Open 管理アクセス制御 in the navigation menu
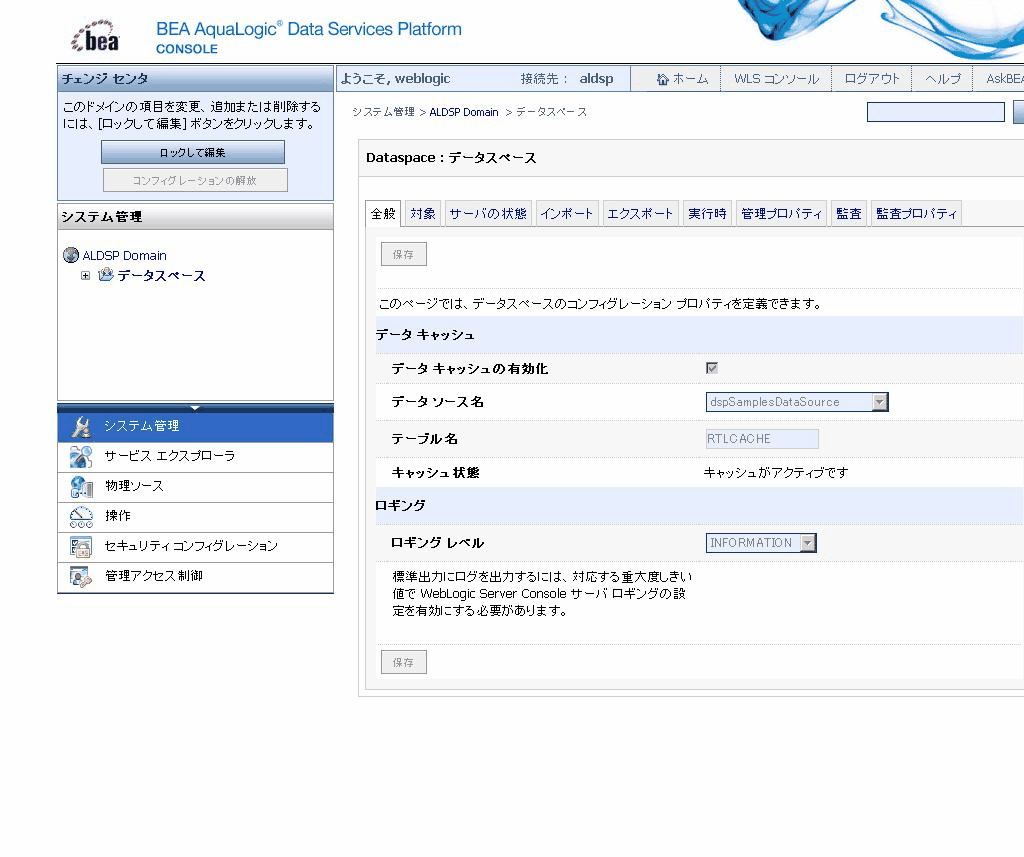Image resolution: width=1024 pixels, height=857 pixels. point(195,577)
